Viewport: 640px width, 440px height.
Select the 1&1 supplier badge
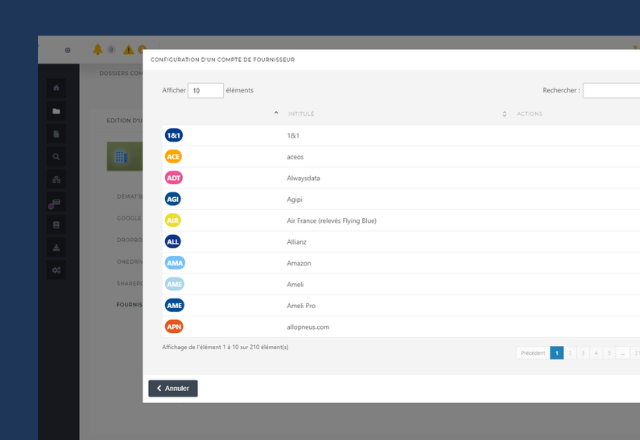pyautogui.click(x=173, y=136)
